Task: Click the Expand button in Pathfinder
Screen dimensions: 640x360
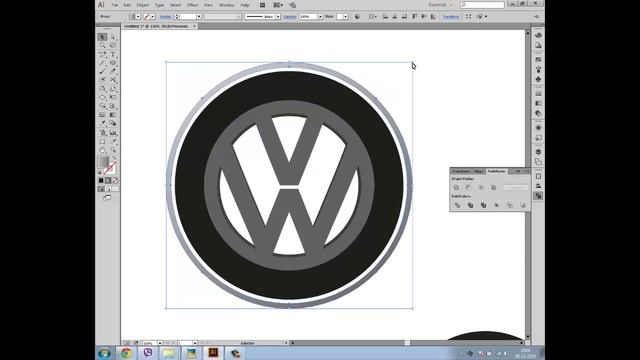Action: pyautogui.click(x=516, y=187)
